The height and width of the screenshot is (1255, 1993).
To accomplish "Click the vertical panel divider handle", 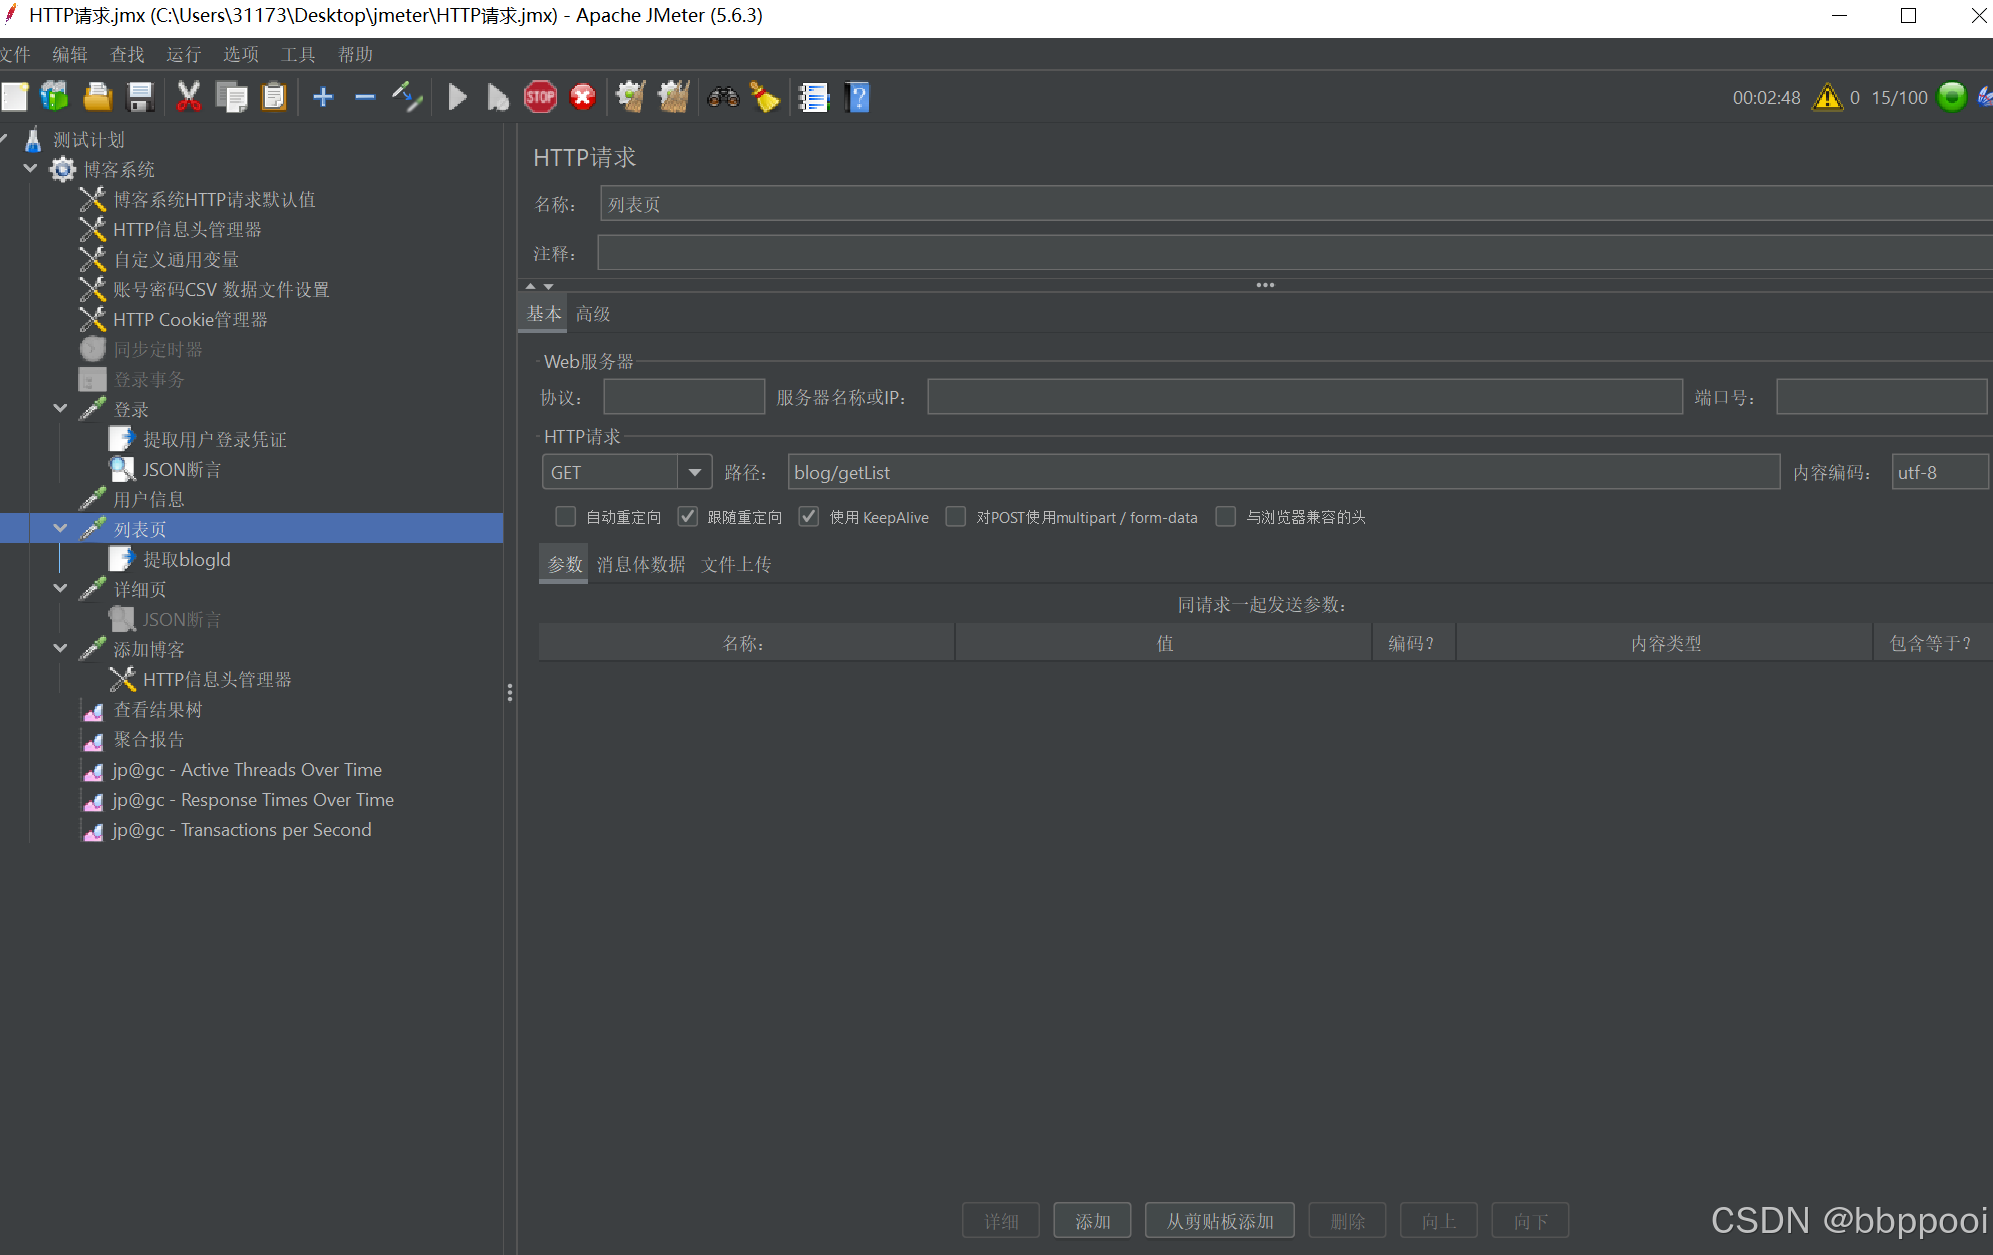I will point(510,692).
